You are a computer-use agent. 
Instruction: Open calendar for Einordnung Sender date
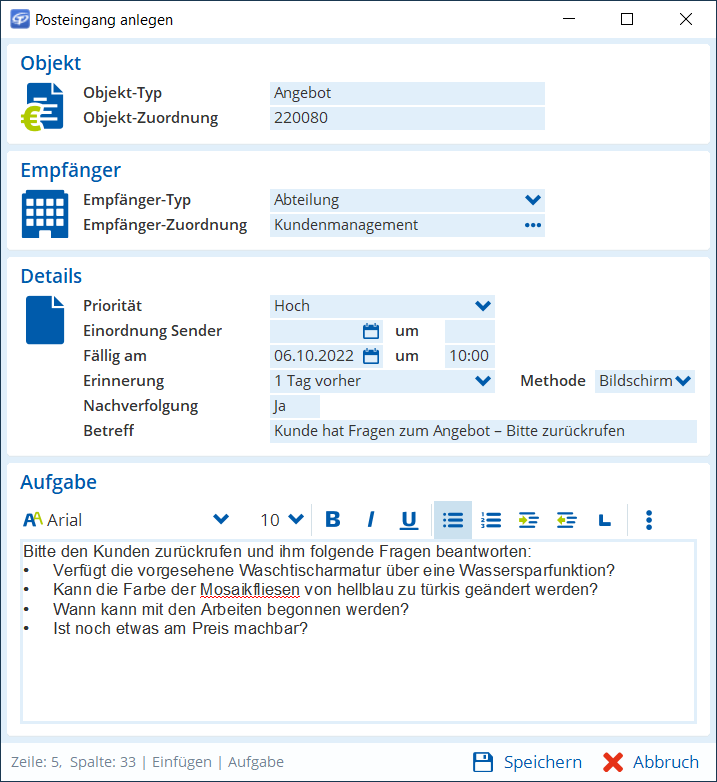(371, 331)
